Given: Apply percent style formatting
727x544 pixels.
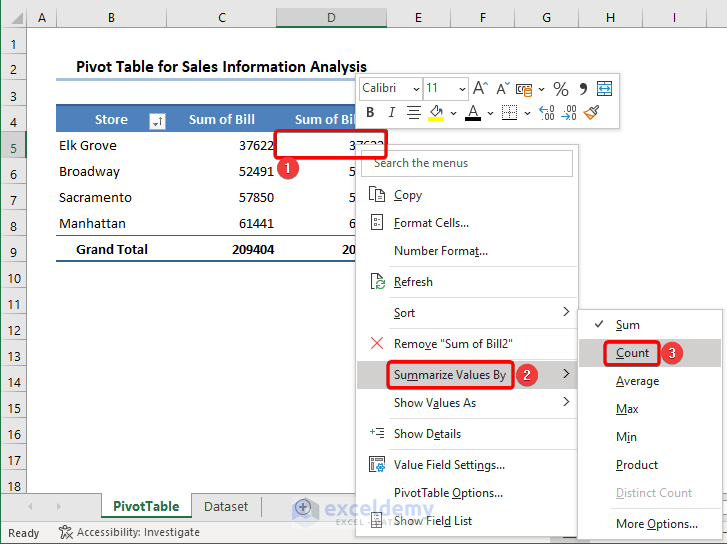Looking at the screenshot, I should pyautogui.click(x=560, y=88).
